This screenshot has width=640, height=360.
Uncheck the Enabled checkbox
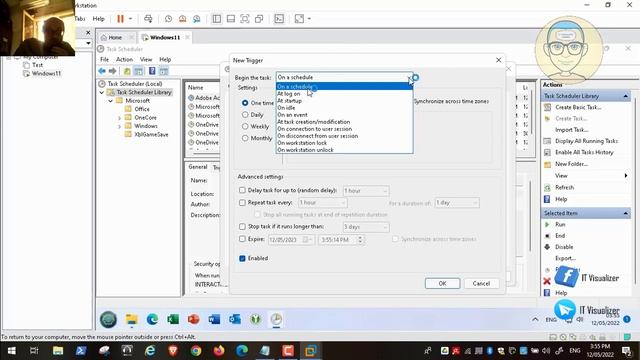point(242,258)
